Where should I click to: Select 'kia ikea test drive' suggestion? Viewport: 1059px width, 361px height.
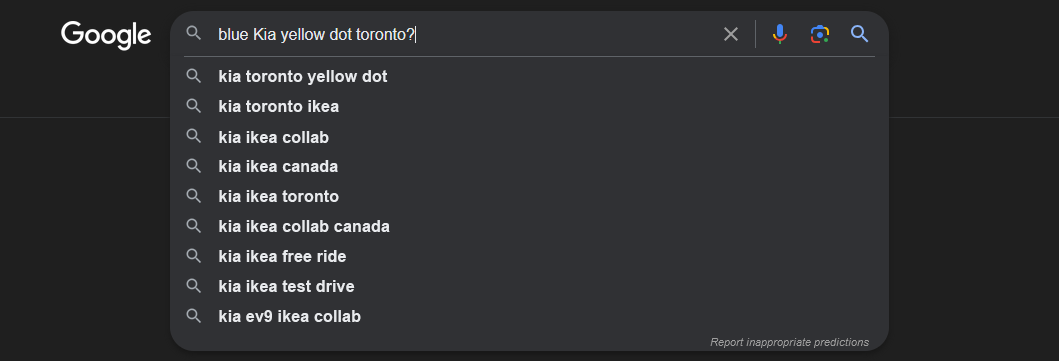coord(530,286)
